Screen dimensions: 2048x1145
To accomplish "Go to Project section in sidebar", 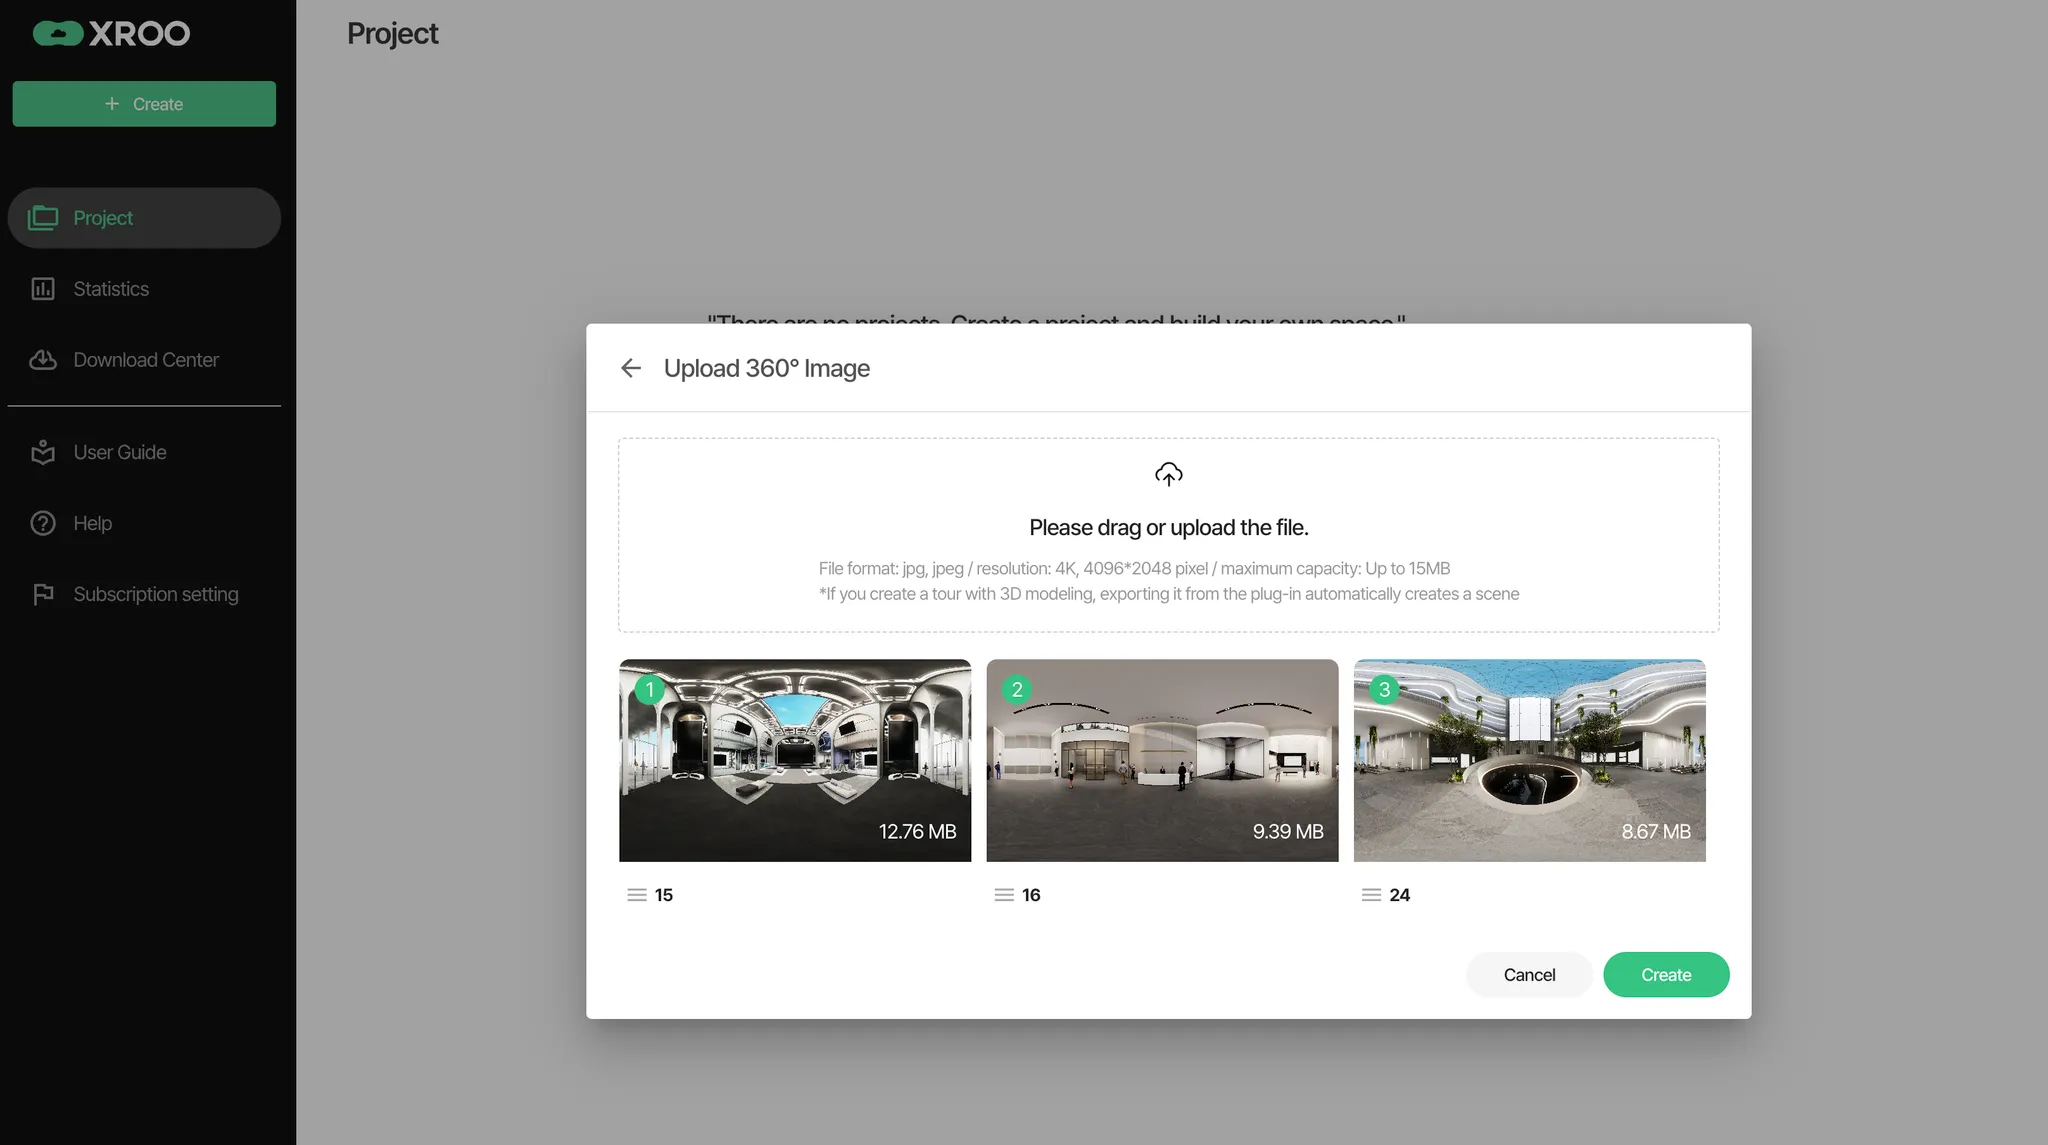I will pos(103,218).
